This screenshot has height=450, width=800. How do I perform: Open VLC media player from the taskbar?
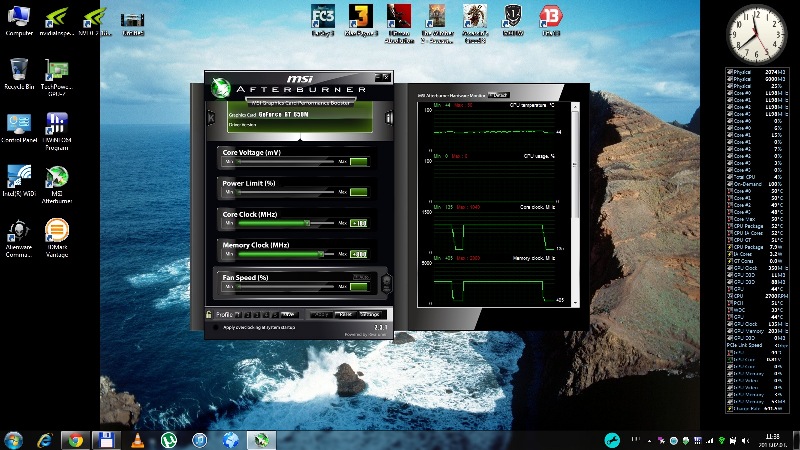[x=137, y=440]
